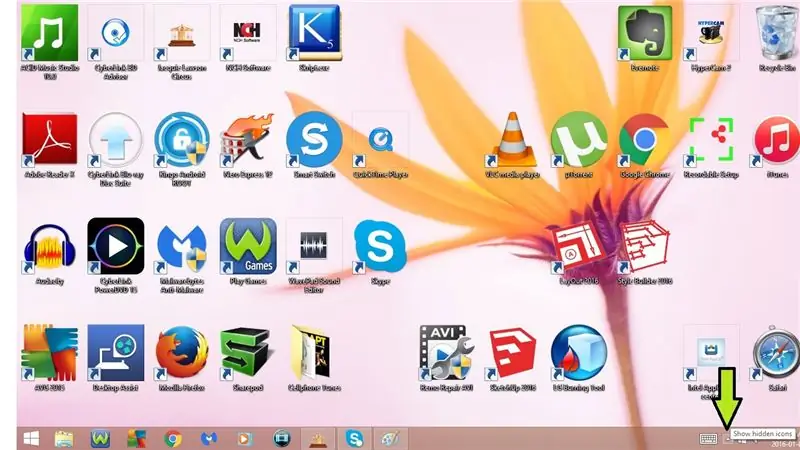Launch HyperCam 5 desktop shortcut
Screen dimensions: 800x450
711,34
